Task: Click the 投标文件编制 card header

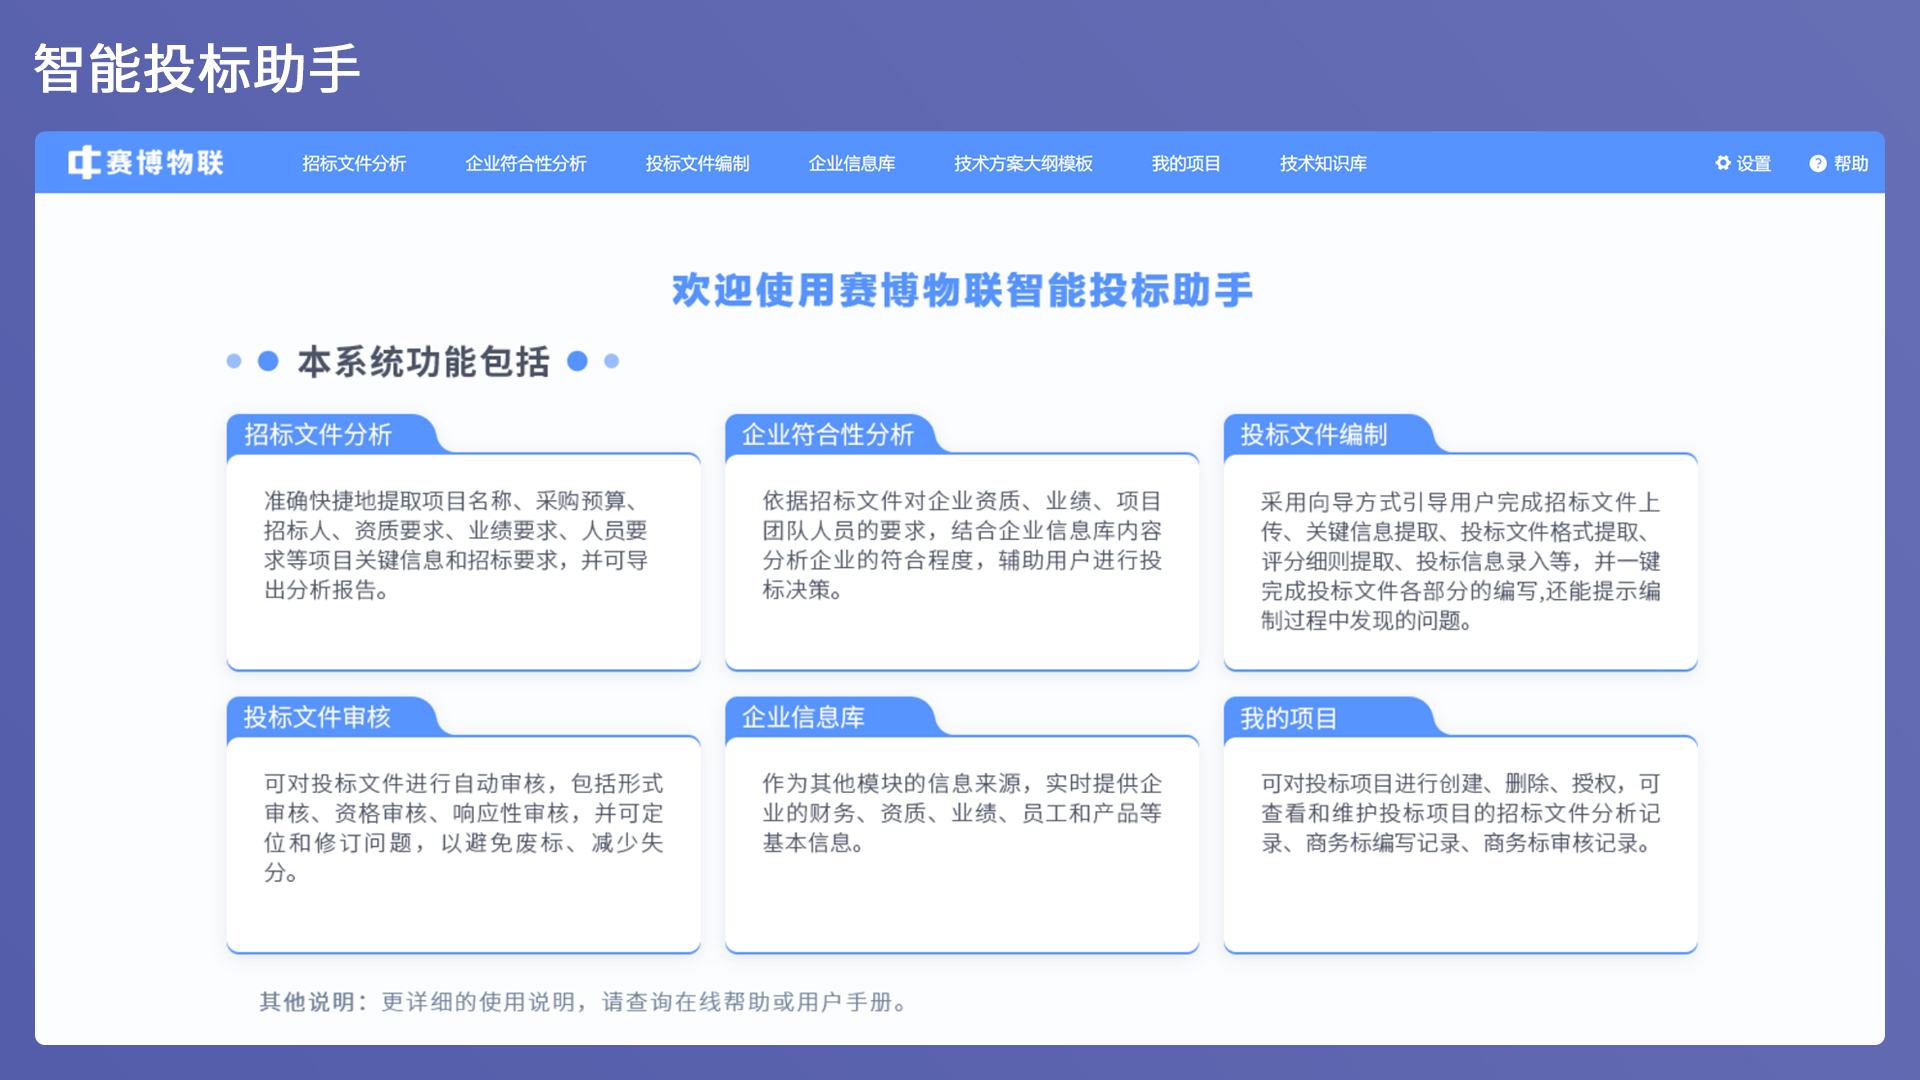Action: pyautogui.click(x=1314, y=435)
